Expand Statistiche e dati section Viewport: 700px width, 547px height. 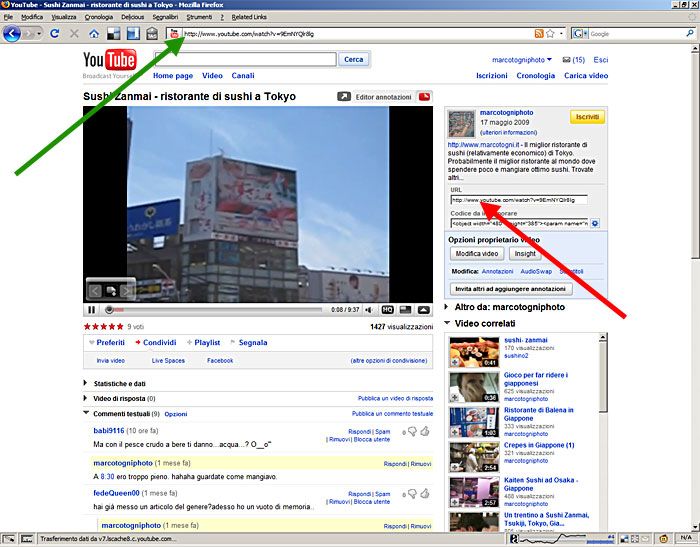pyautogui.click(x=85, y=383)
